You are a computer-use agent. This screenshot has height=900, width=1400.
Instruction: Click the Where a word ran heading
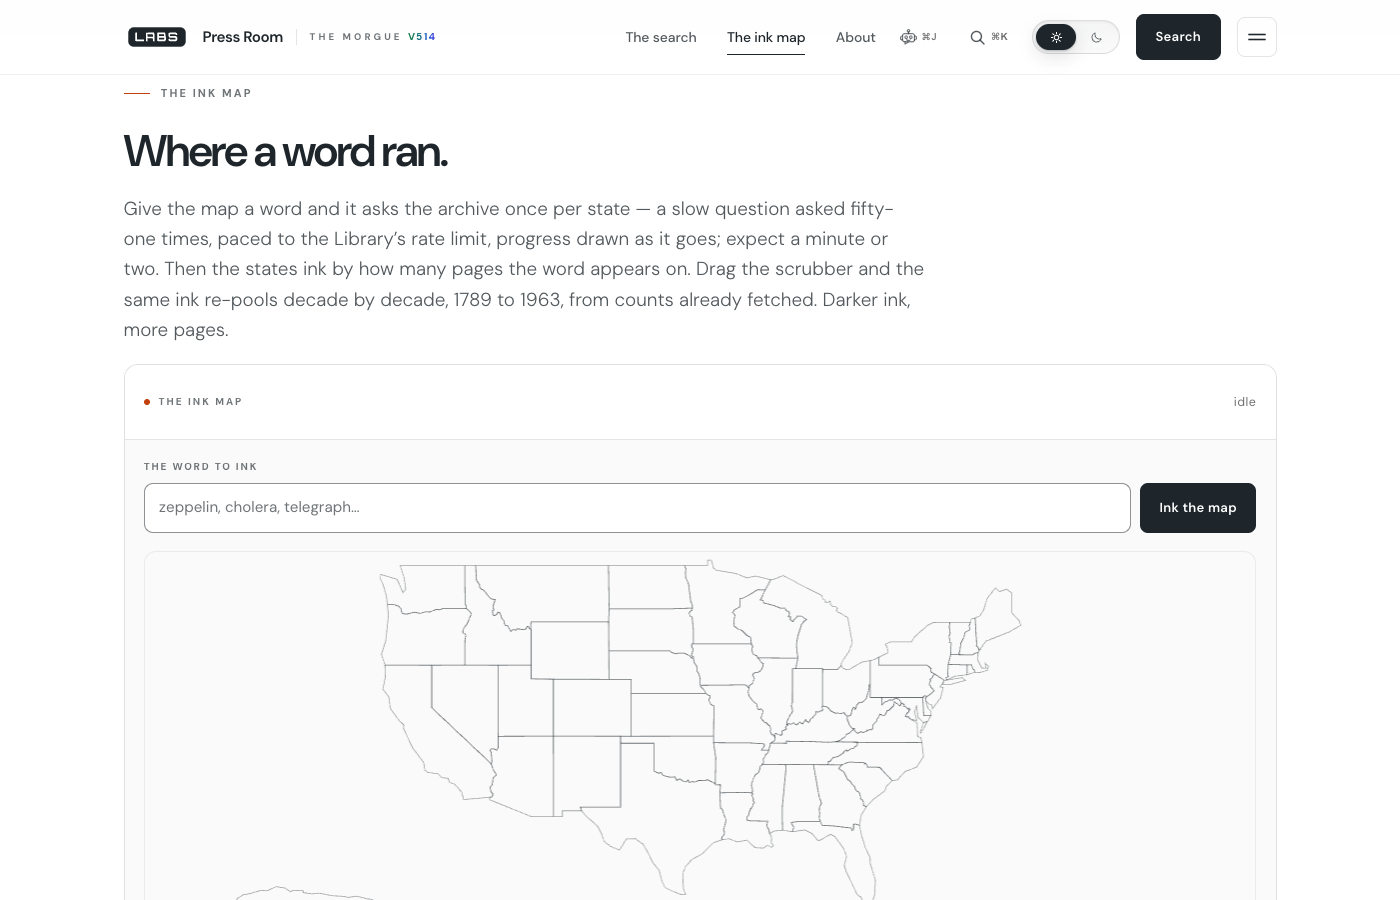click(286, 152)
